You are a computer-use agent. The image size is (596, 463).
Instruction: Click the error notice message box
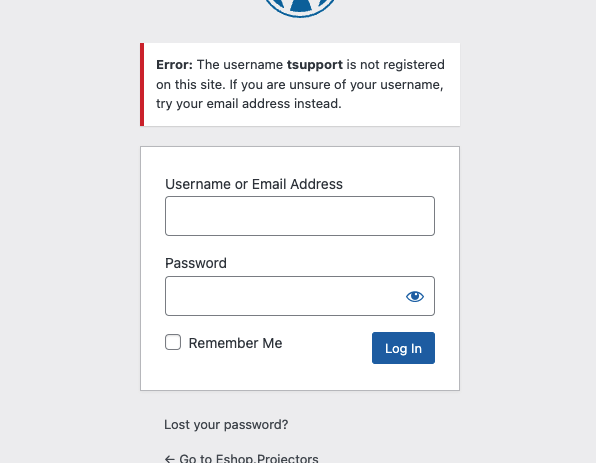(x=300, y=84)
